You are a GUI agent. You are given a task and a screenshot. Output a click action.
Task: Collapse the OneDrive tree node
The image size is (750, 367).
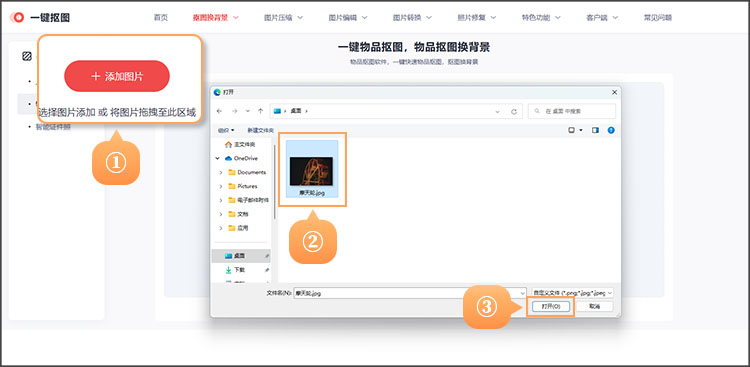[x=217, y=158]
